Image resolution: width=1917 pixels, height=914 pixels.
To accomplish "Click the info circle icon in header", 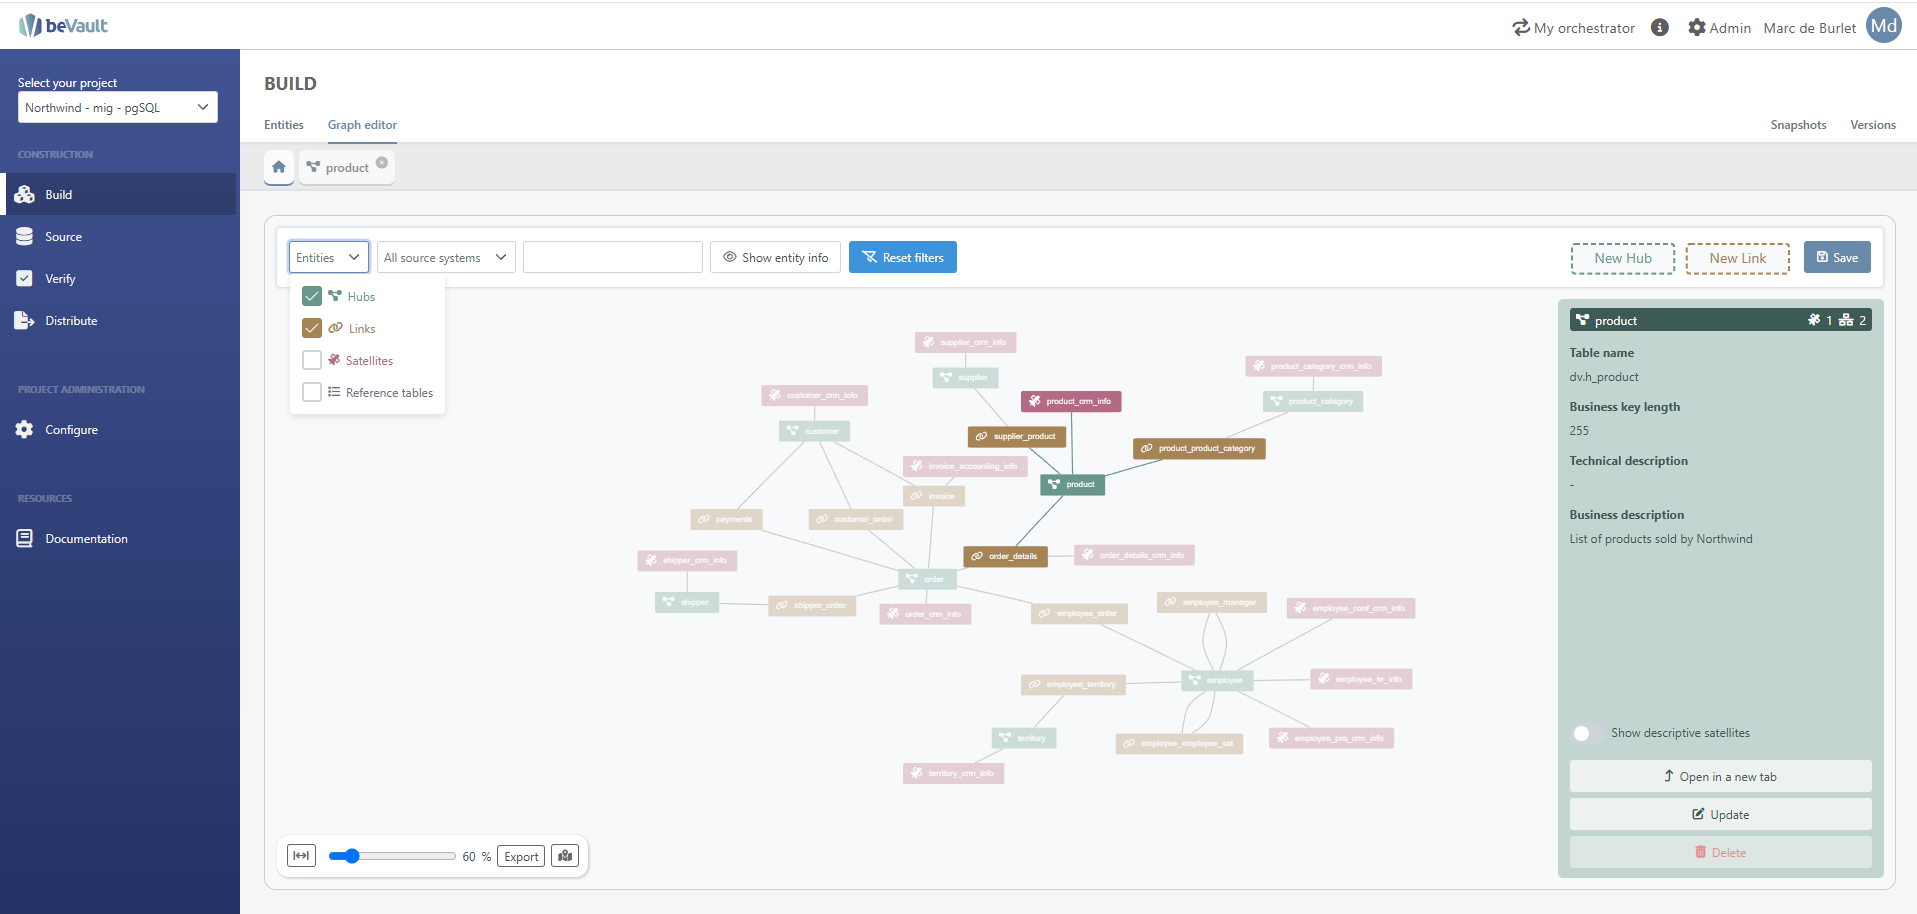I will 1660,28.
